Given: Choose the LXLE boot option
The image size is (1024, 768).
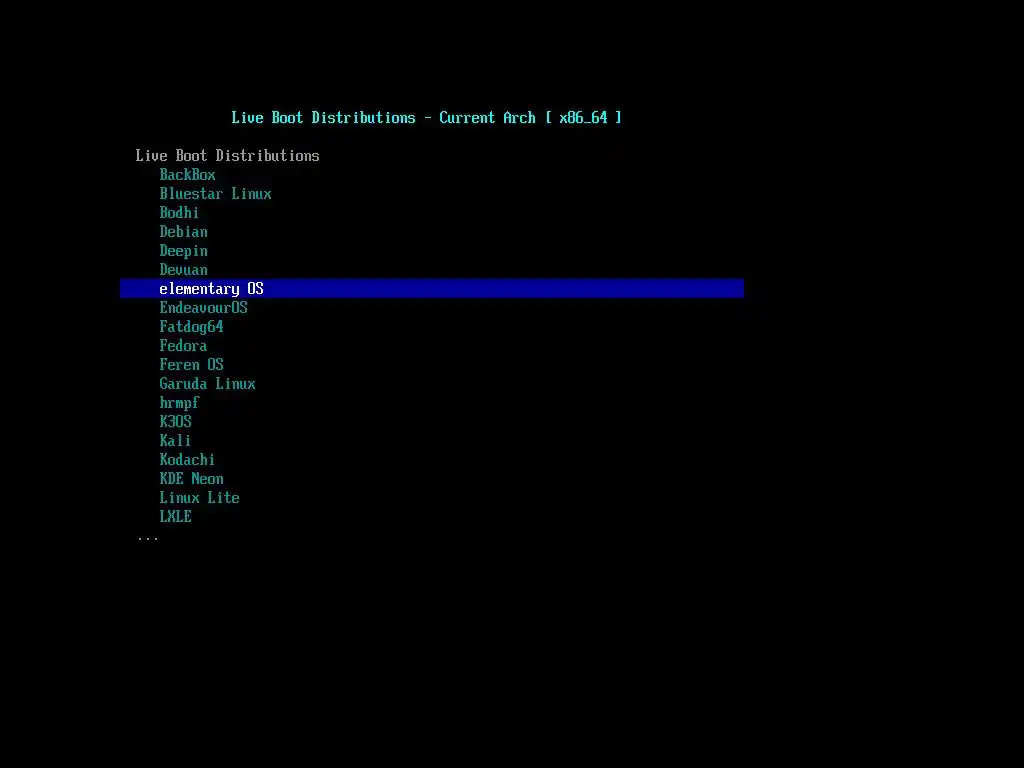Looking at the screenshot, I should (x=176, y=516).
